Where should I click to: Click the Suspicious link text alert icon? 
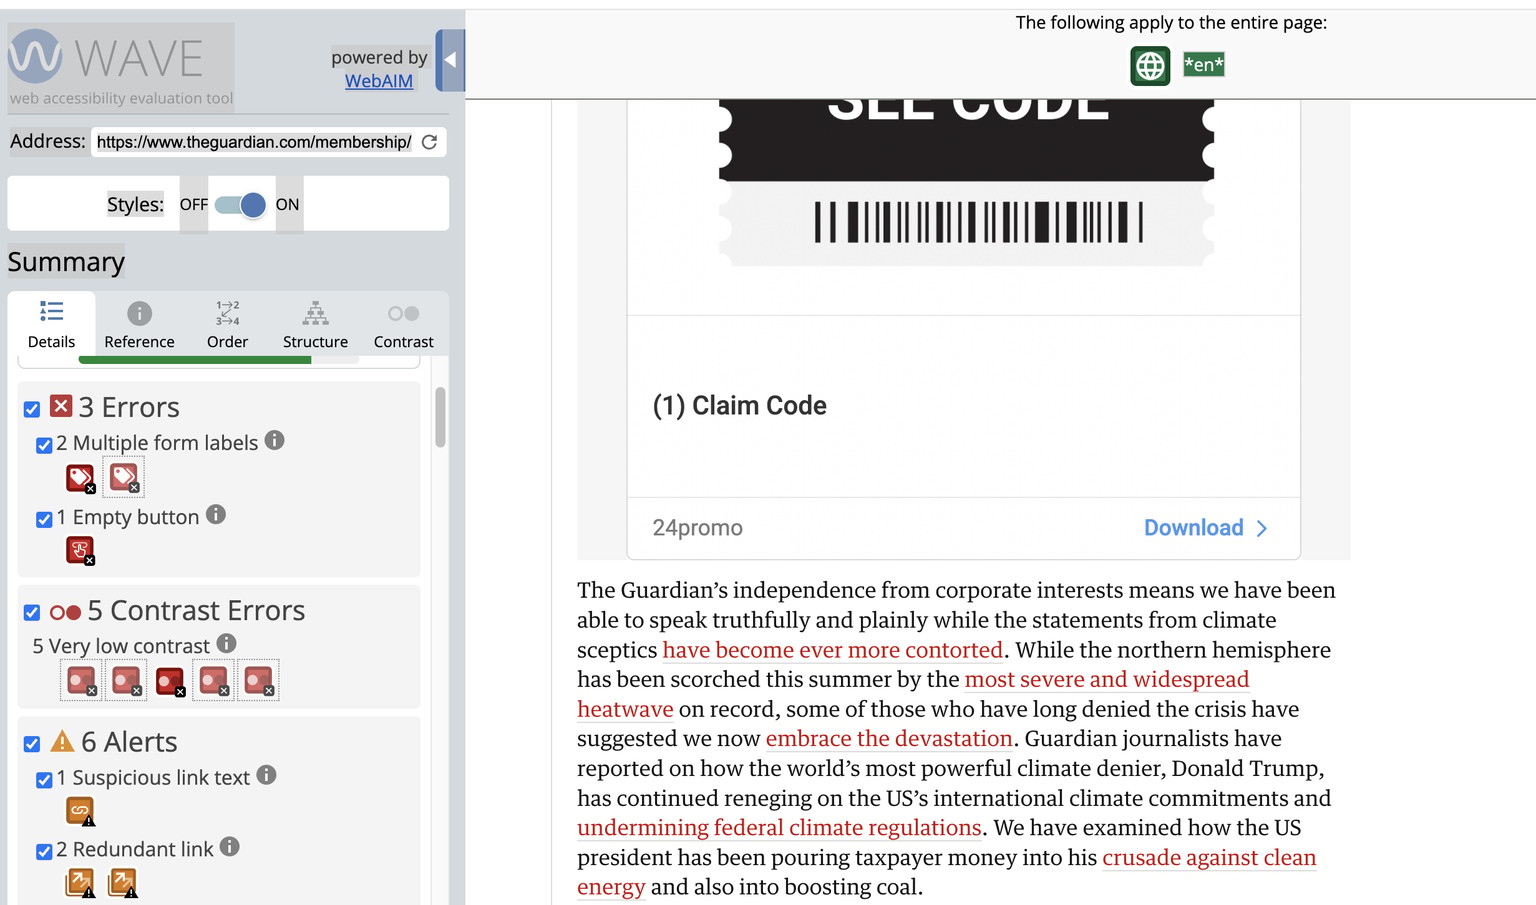point(80,811)
